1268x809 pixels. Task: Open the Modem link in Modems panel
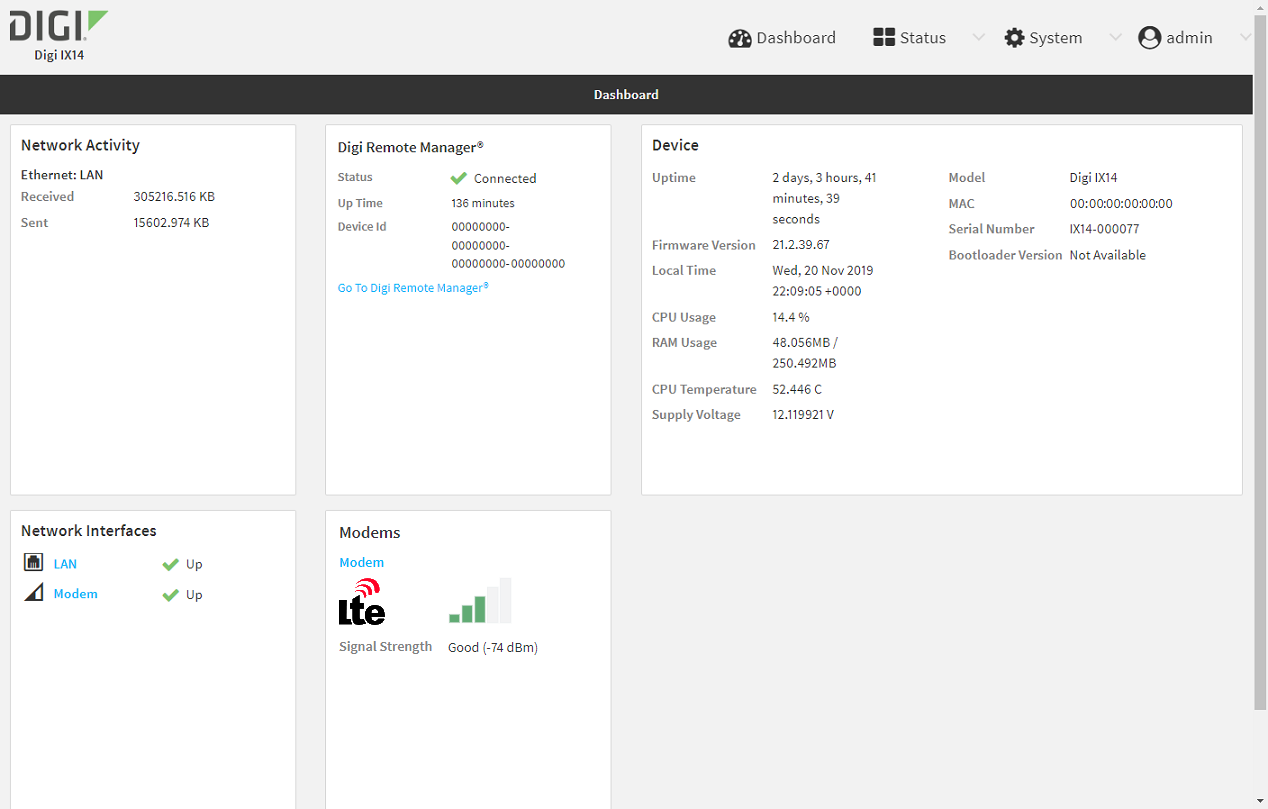point(361,563)
